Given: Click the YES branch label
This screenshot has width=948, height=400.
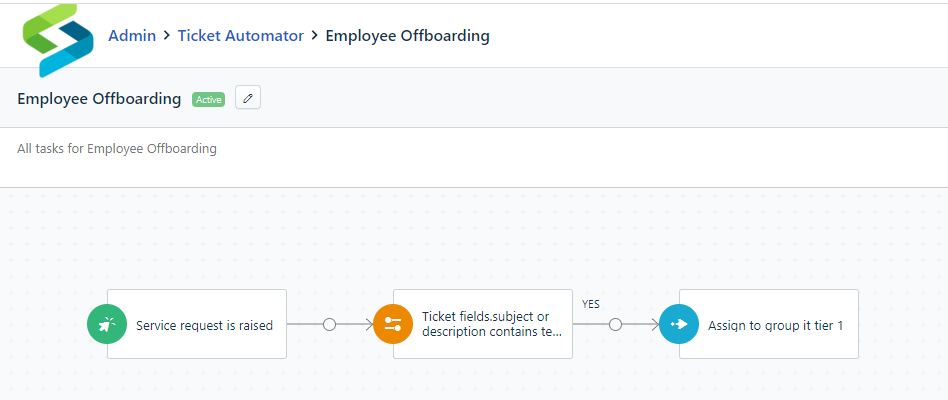Looking at the screenshot, I should point(591,305).
